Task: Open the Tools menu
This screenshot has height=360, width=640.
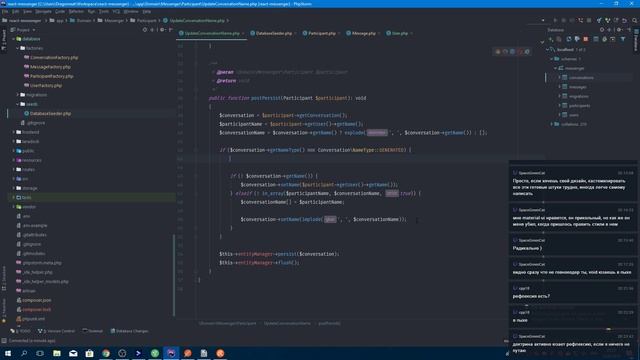Action: [x=104, y=11]
